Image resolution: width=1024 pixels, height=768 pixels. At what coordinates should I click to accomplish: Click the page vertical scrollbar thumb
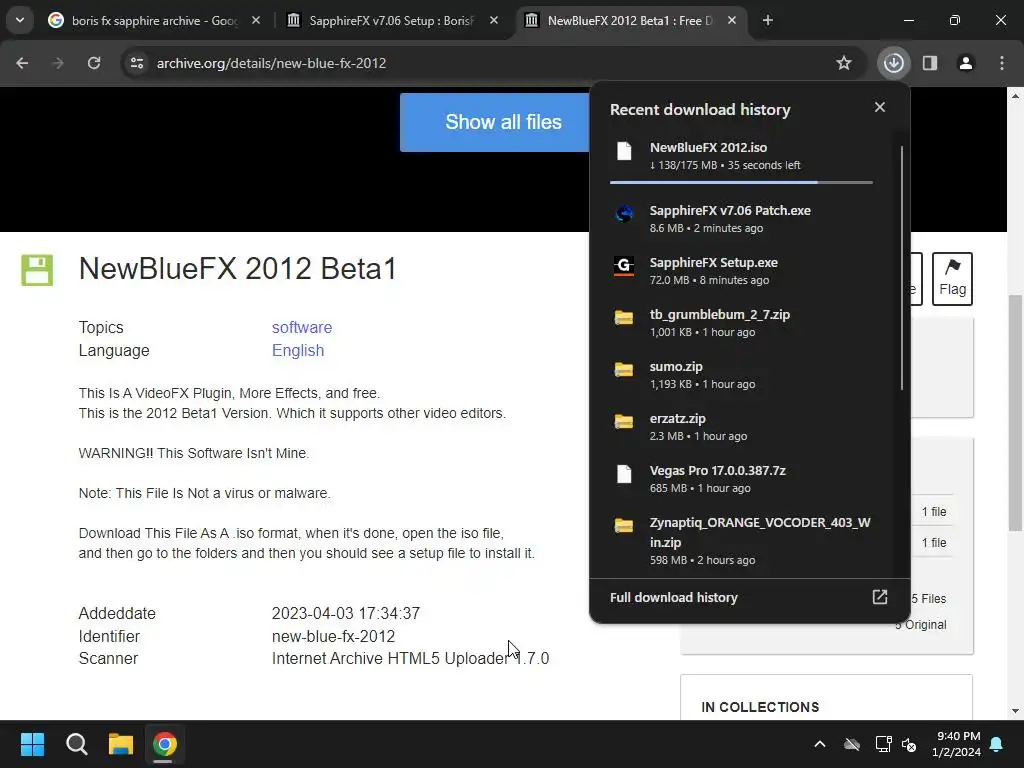pyautogui.click(x=1015, y=413)
